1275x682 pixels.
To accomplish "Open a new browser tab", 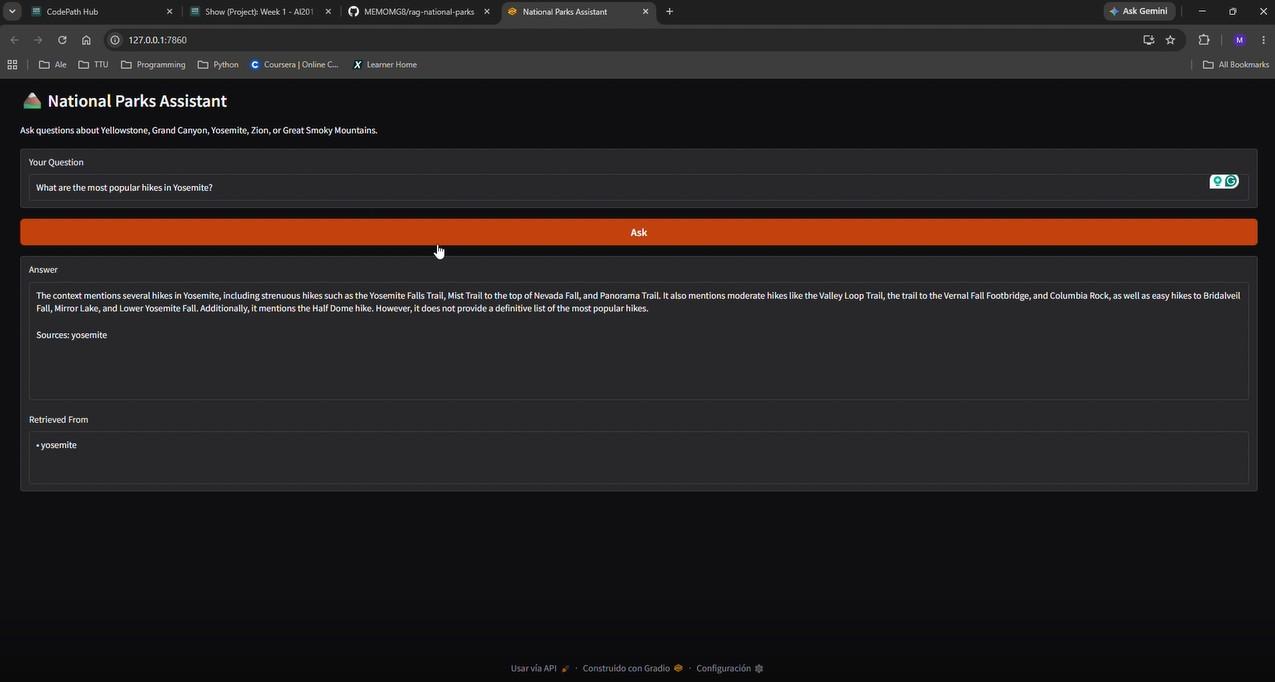I will click(x=669, y=12).
